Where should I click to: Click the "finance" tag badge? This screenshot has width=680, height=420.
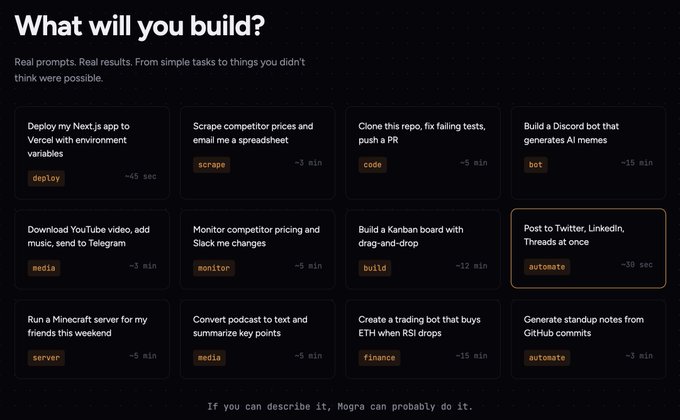pos(380,356)
